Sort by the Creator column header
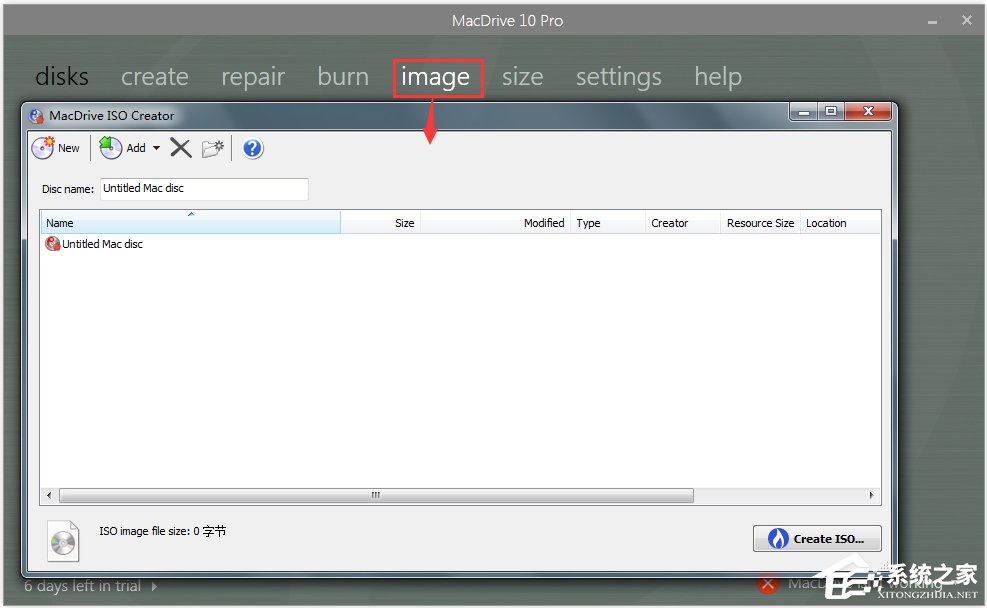Image resolution: width=987 pixels, height=608 pixels. [x=683, y=223]
